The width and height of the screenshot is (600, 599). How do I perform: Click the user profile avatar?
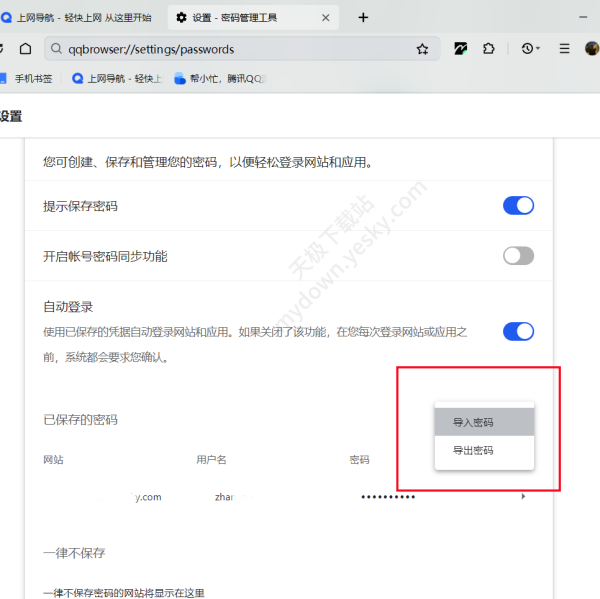tap(592, 49)
